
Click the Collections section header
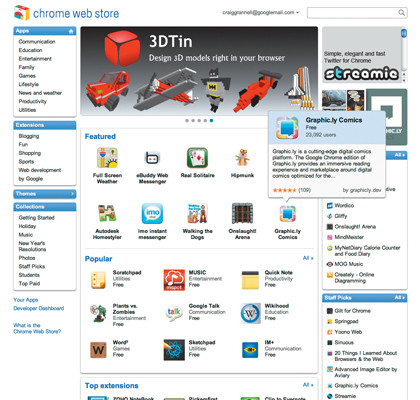45,207
